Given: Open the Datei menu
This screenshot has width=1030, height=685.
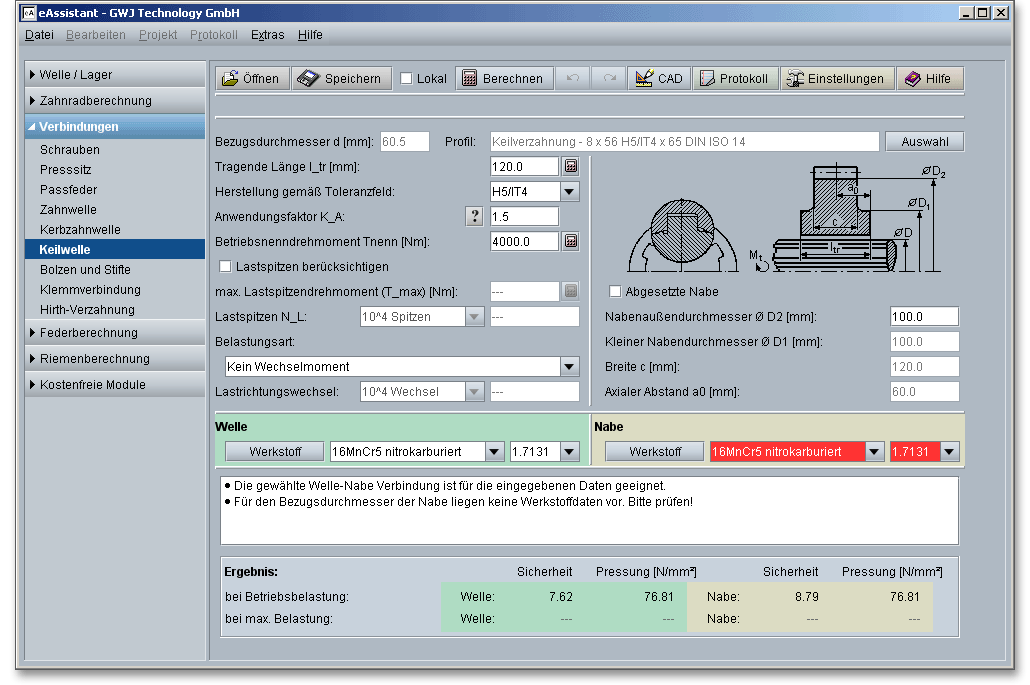Looking at the screenshot, I should pyautogui.click(x=39, y=35).
